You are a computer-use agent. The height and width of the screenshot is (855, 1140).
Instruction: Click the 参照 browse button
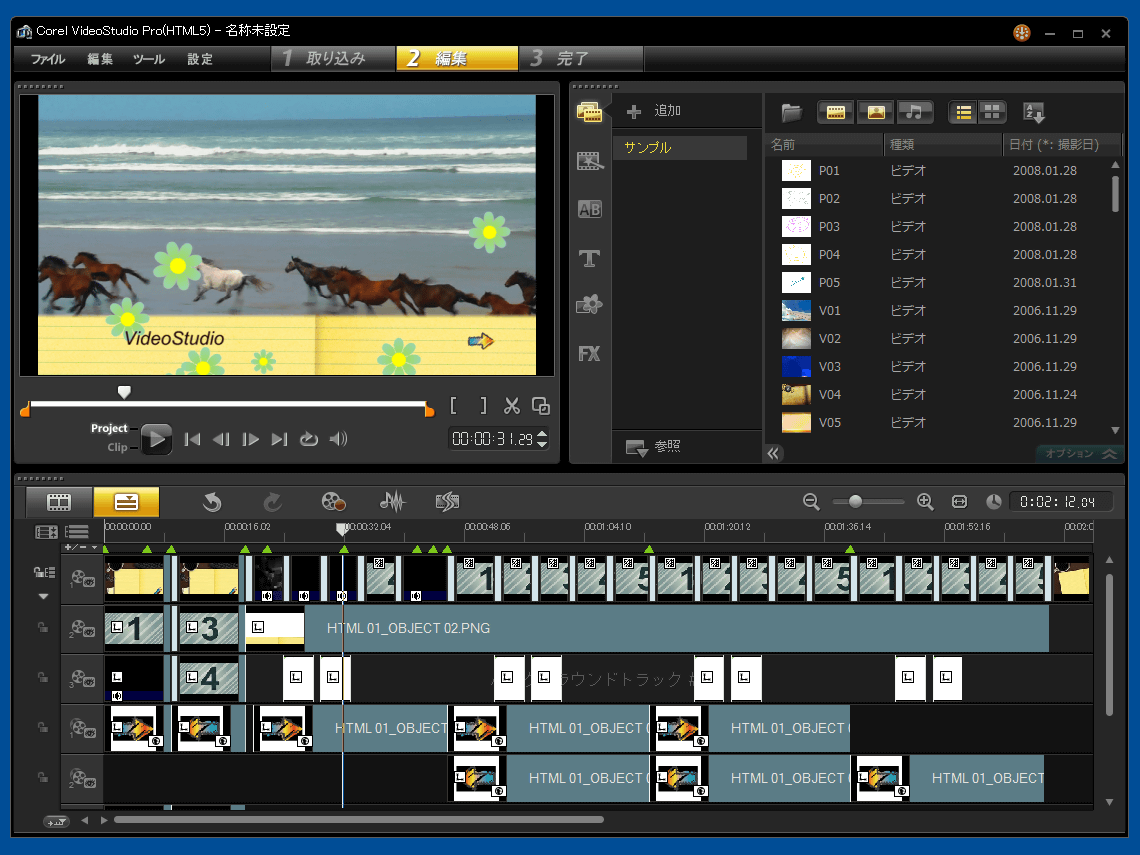[653, 446]
